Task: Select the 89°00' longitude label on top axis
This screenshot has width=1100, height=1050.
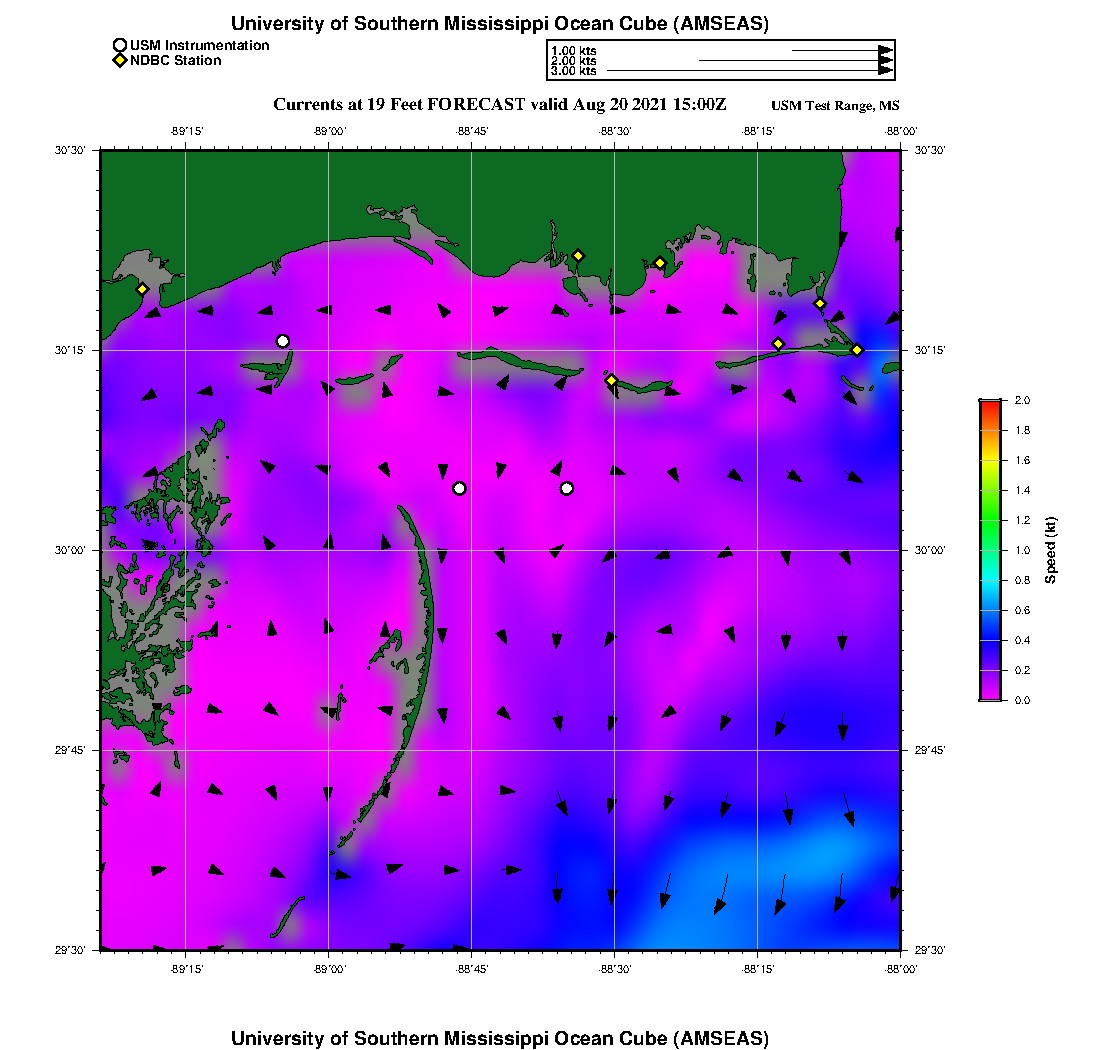Action: (328, 131)
